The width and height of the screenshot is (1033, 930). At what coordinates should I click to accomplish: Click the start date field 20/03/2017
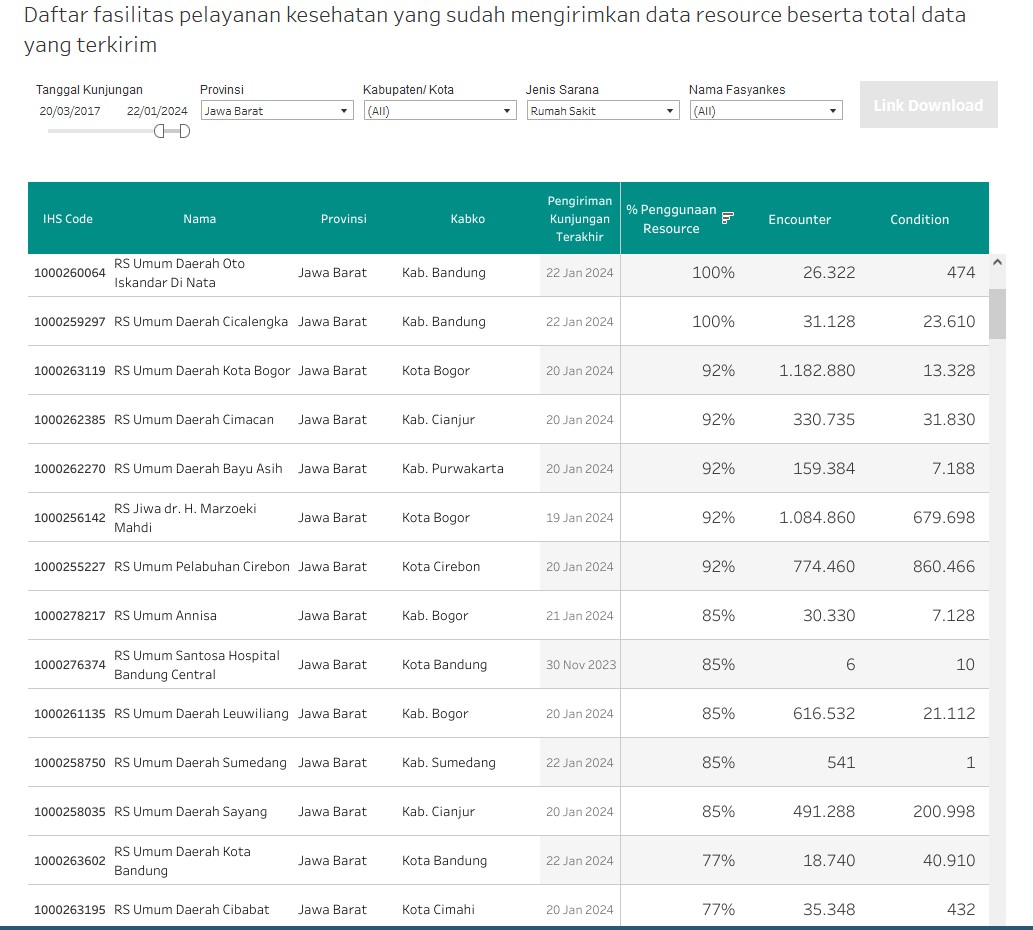pyautogui.click(x=70, y=111)
